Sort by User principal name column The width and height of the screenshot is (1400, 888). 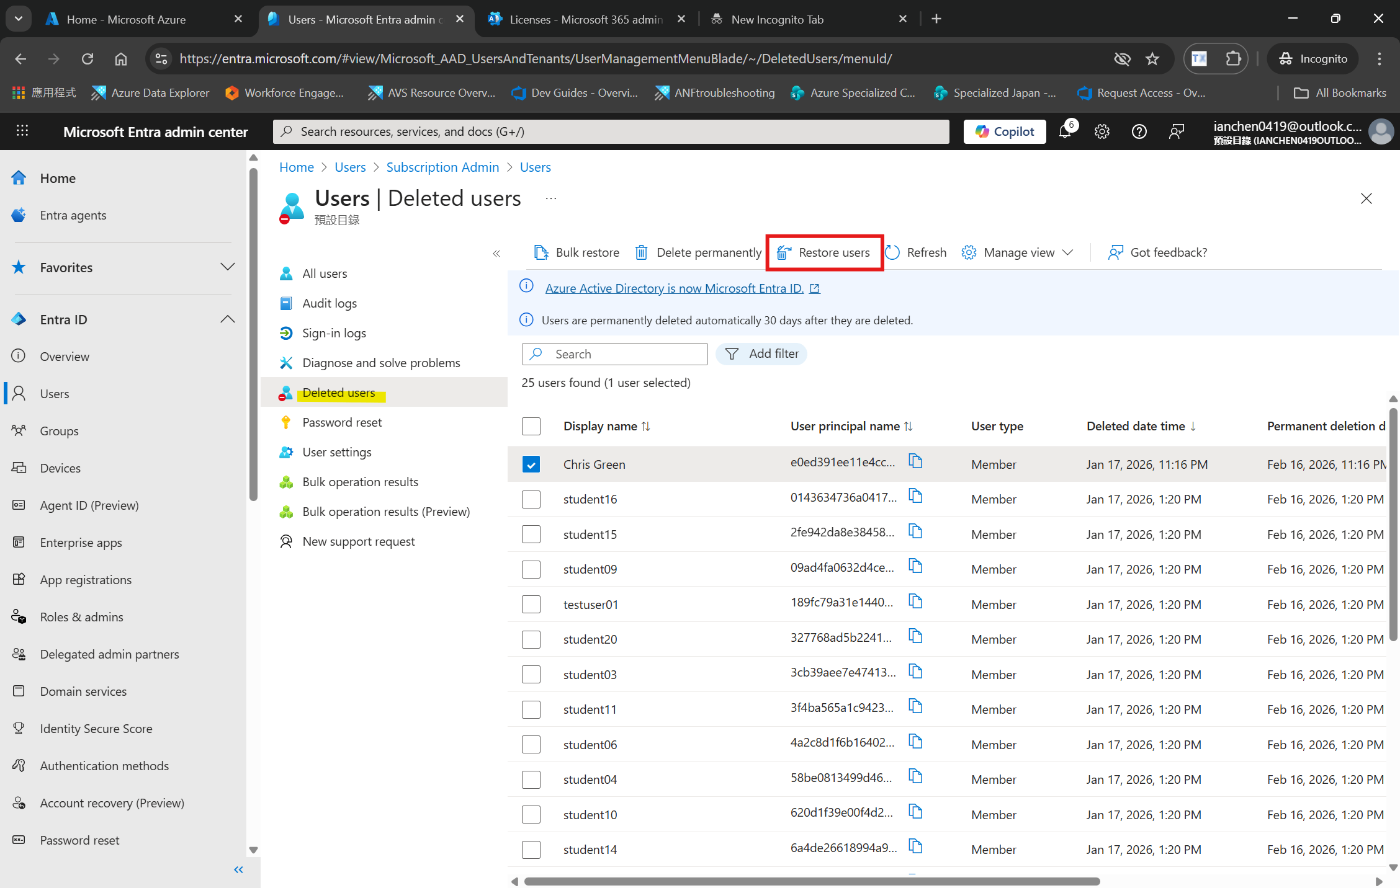click(x=852, y=426)
